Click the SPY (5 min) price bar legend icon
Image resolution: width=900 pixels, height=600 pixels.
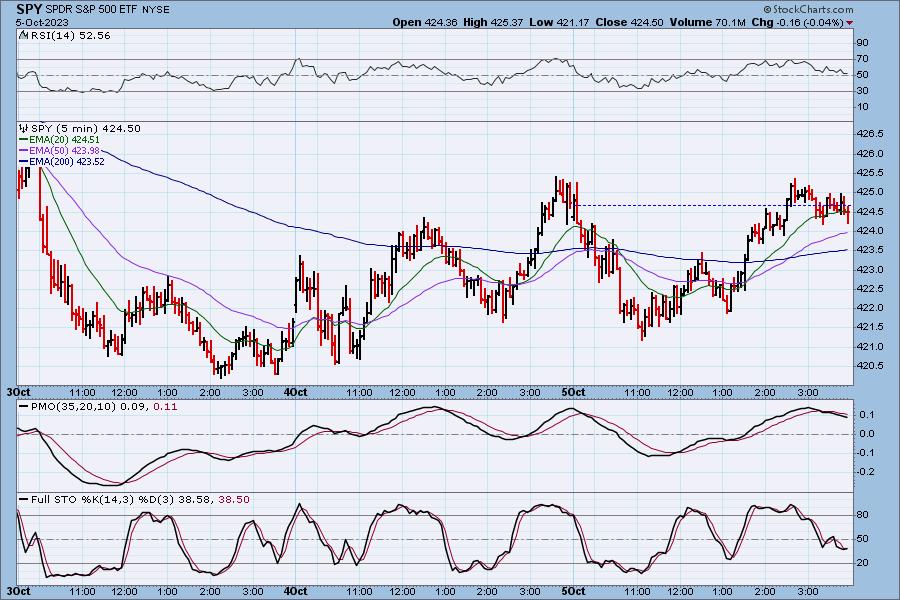[x=24, y=128]
